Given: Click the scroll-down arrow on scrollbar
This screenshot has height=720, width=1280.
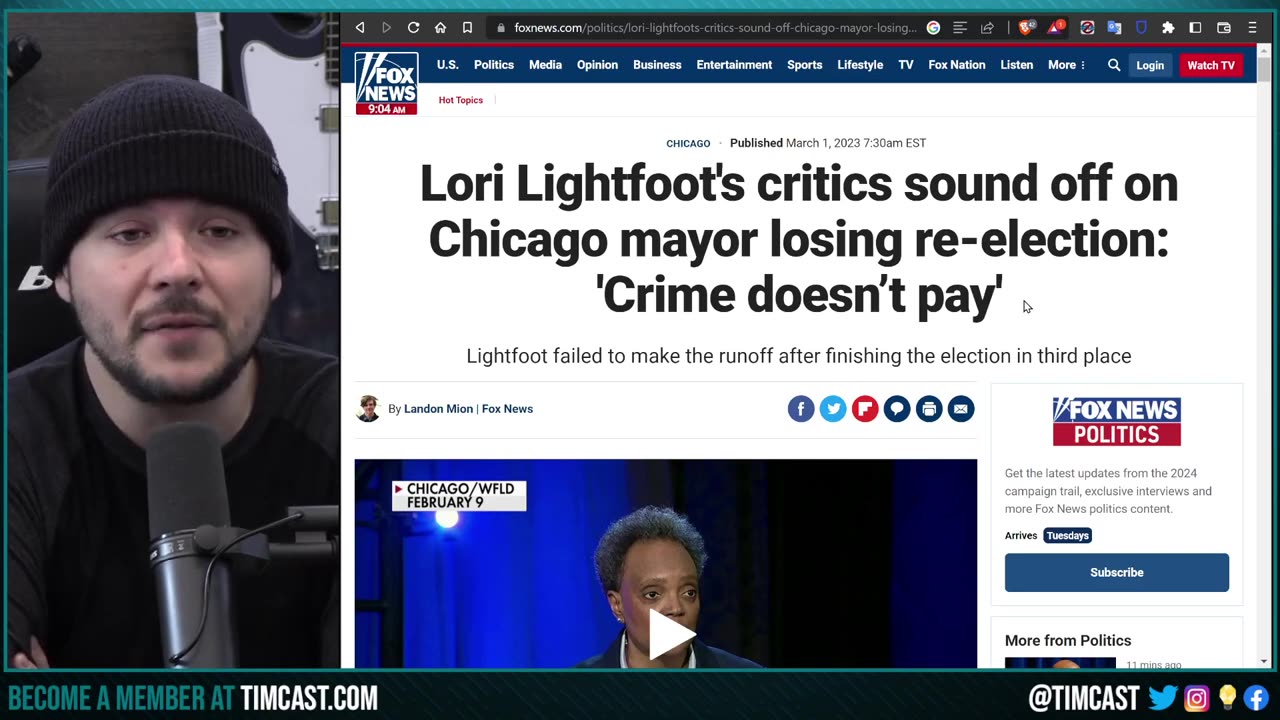Looking at the screenshot, I should (1264, 661).
